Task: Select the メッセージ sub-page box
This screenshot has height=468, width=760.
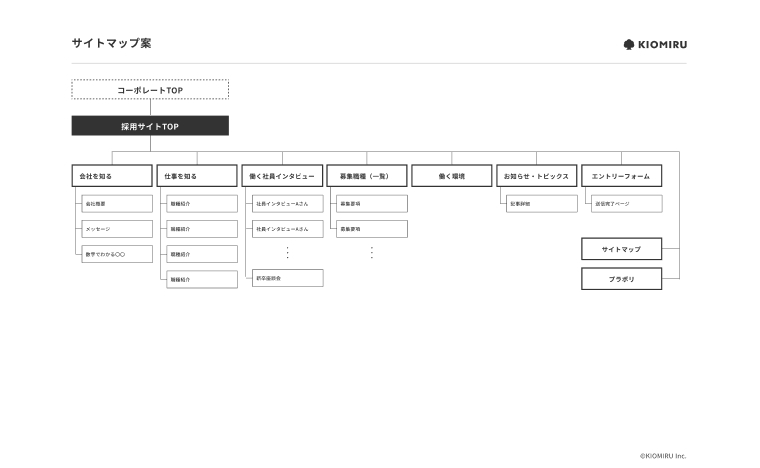Action: (117, 229)
